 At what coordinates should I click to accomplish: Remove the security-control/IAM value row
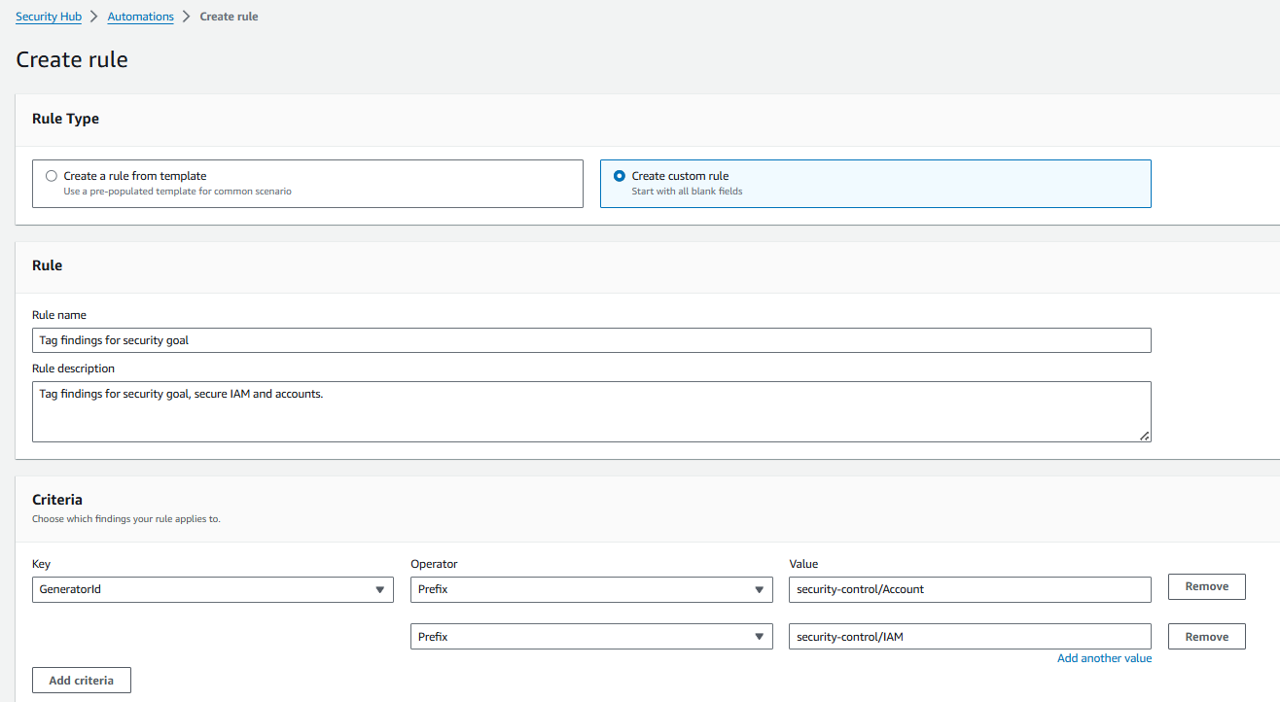pyautogui.click(x=1206, y=637)
